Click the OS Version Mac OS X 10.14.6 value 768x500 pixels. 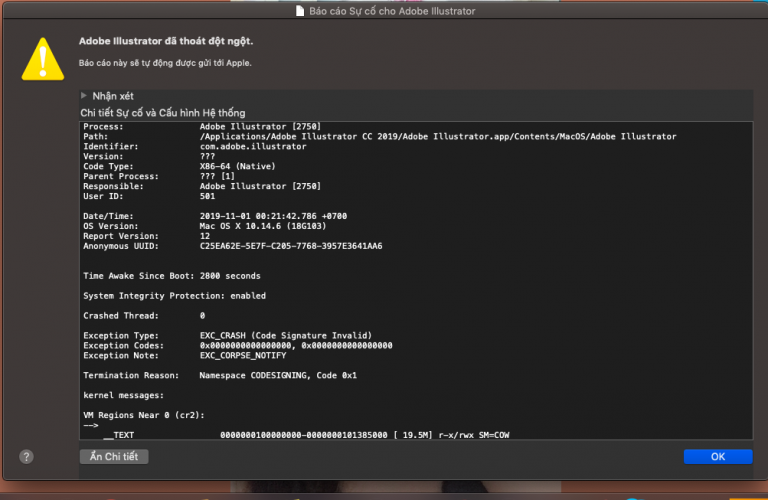click(x=263, y=226)
